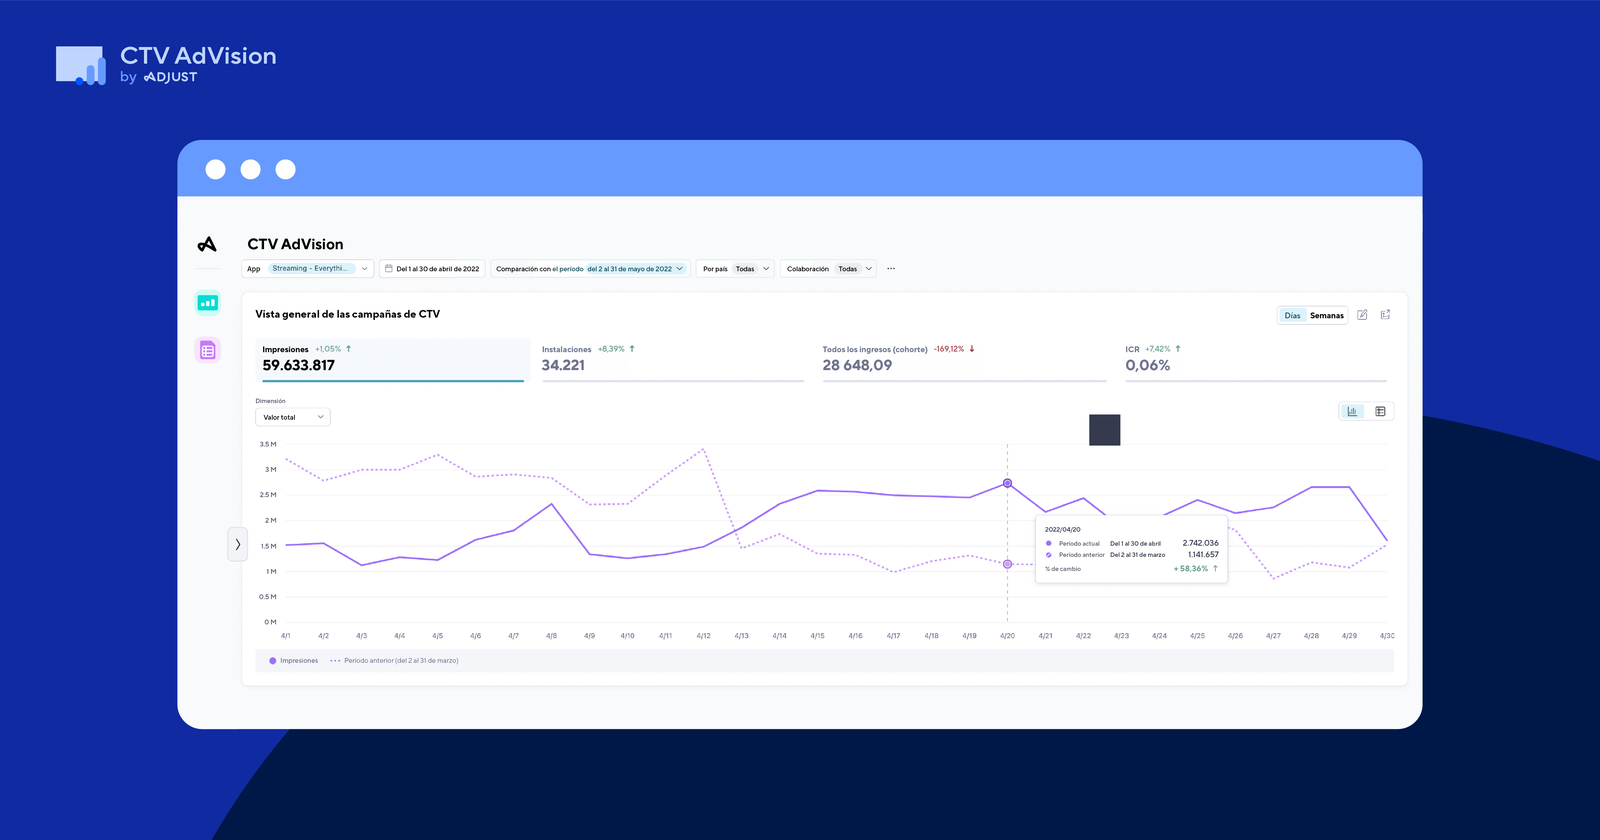Open the Del 1 al 30 de abril date picker
Image resolution: width=1600 pixels, height=840 pixels.
pyautogui.click(x=432, y=269)
